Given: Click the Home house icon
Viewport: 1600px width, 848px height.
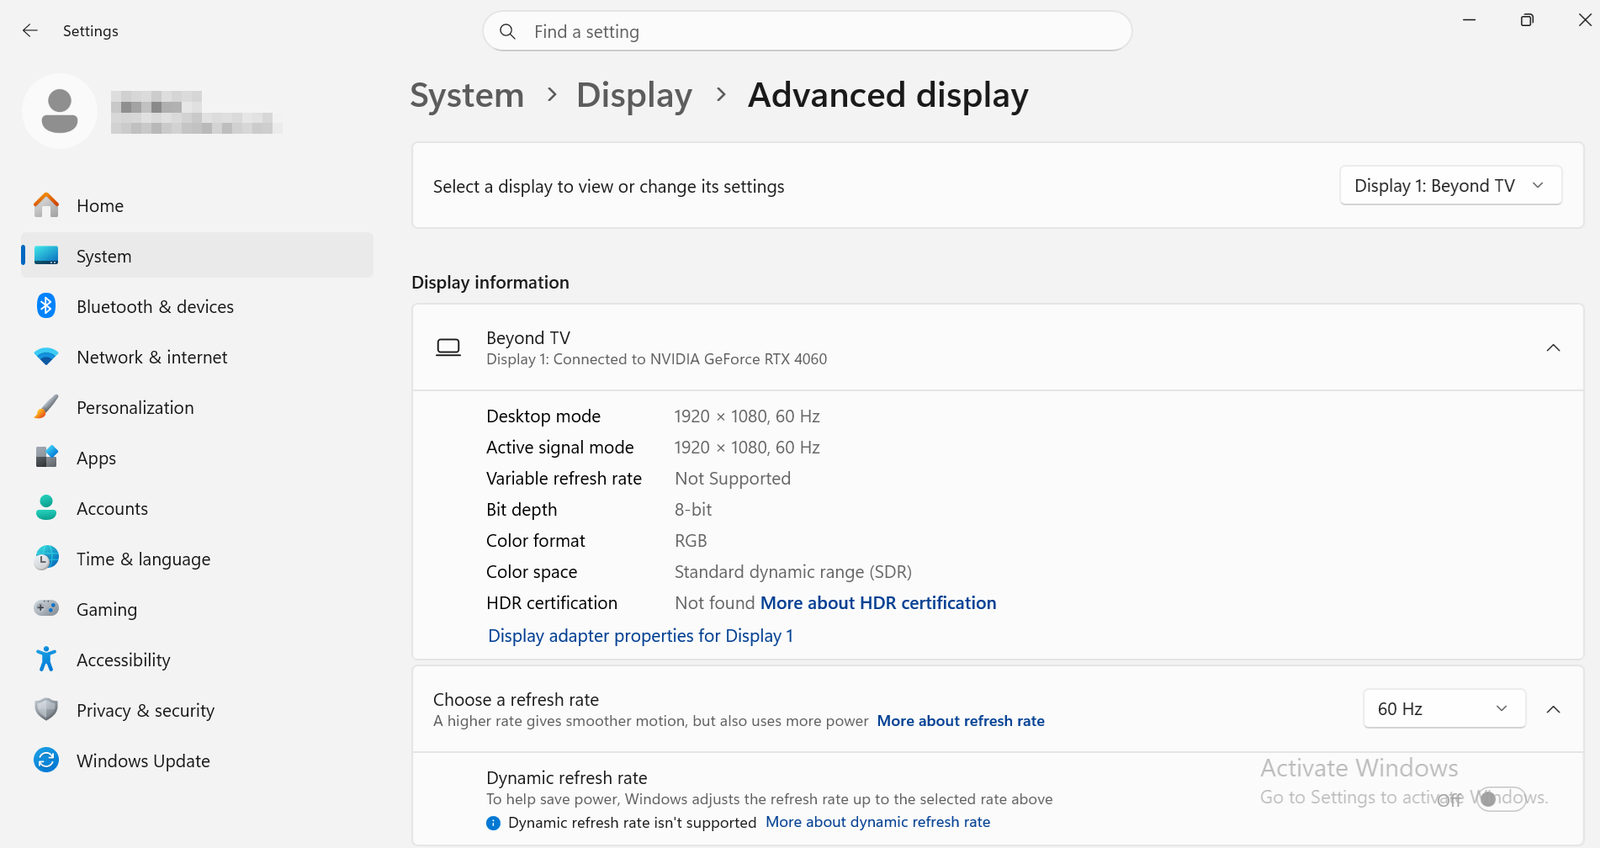Looking at the screenshot, I should [46, 205].
